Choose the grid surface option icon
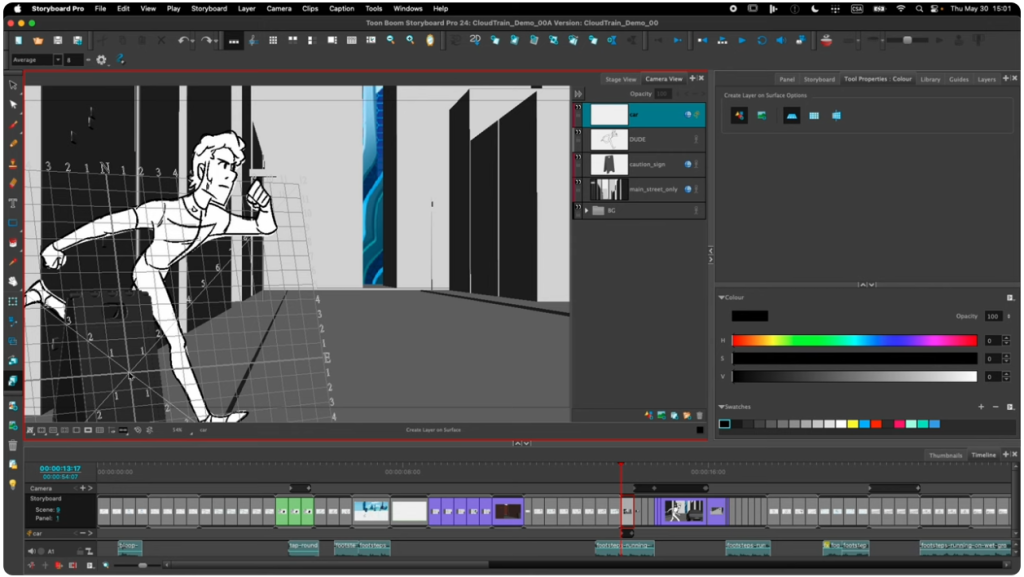 click(814, 116)
